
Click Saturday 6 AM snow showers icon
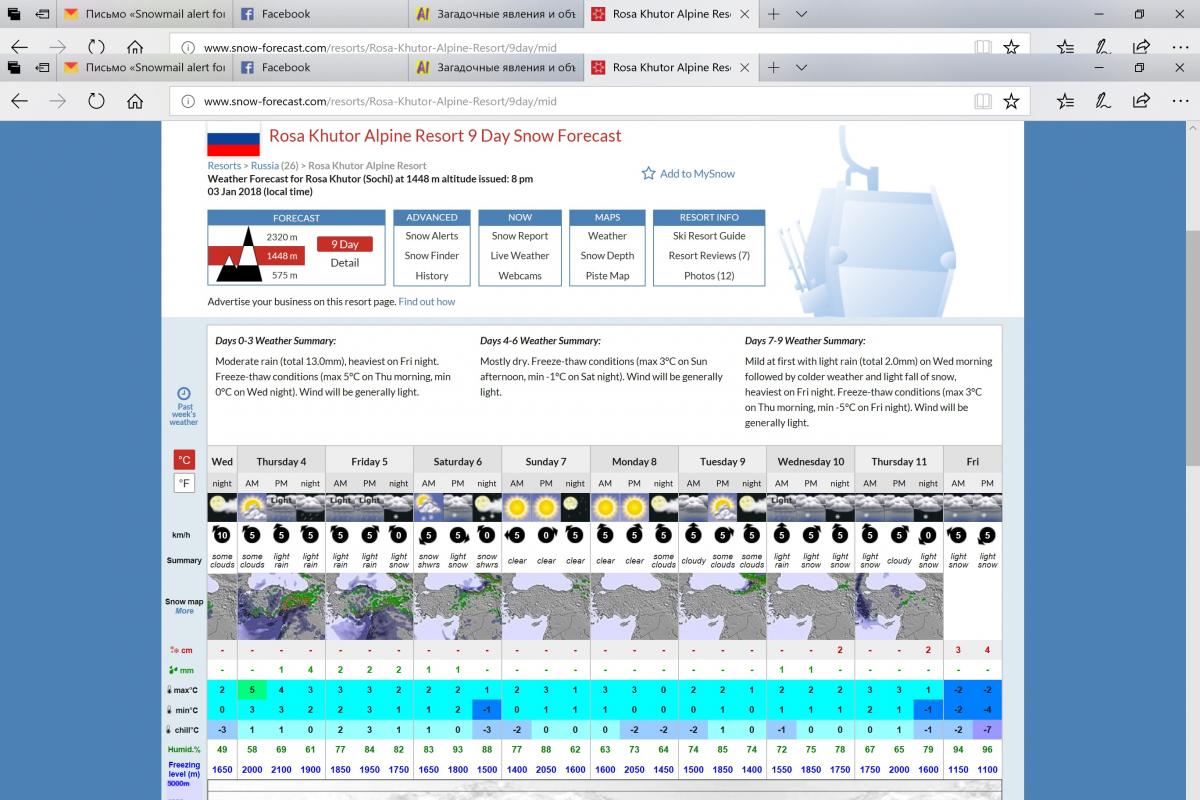click(428, 507)
